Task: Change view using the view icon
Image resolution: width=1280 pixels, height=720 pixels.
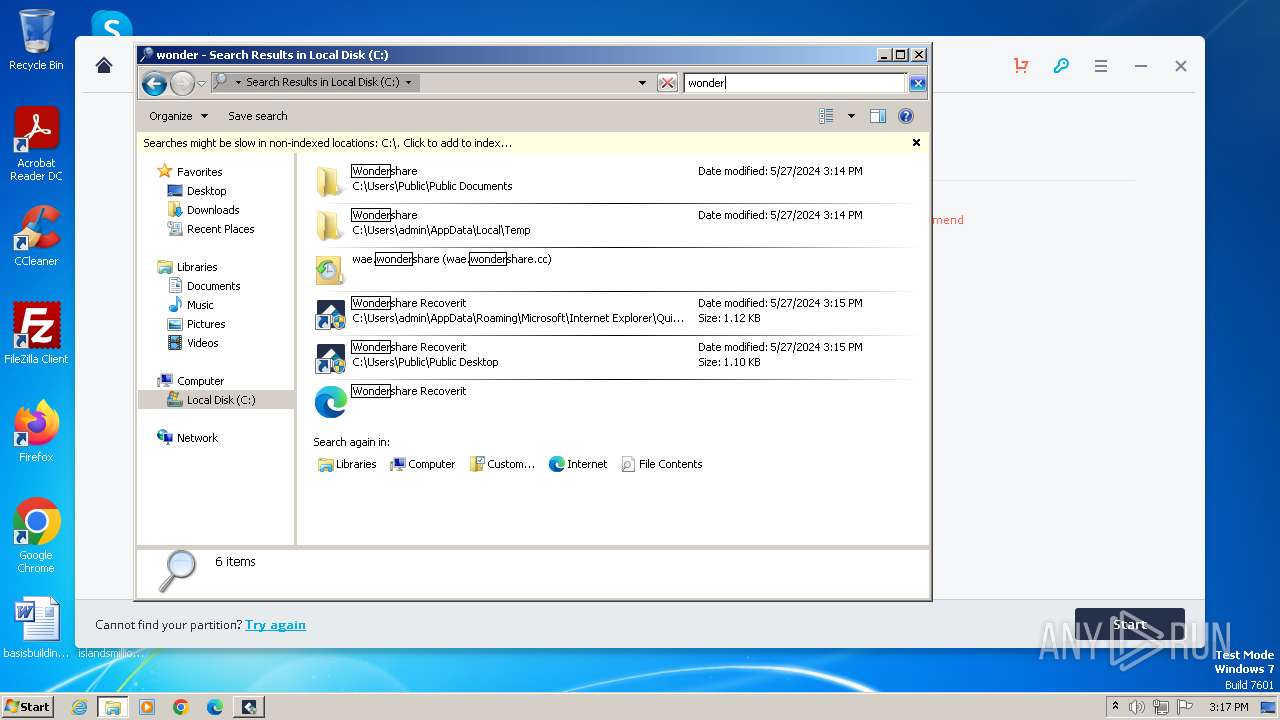Action: click(x=827, y=116)
